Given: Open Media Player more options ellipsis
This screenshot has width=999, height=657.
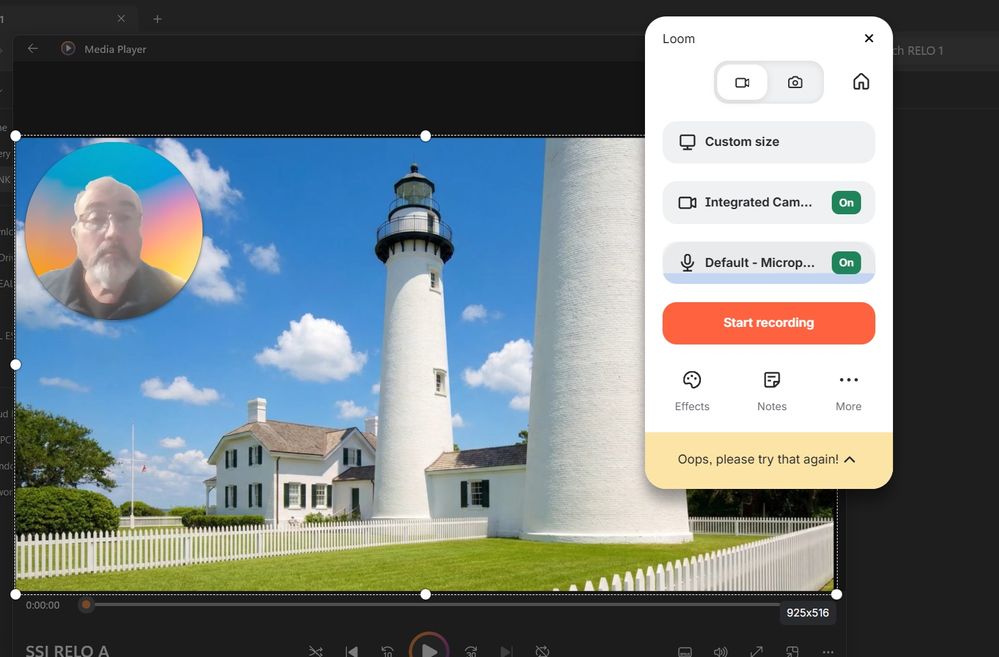Looking at the screenshot, I should pyautogui.click(x=828, y=651).
